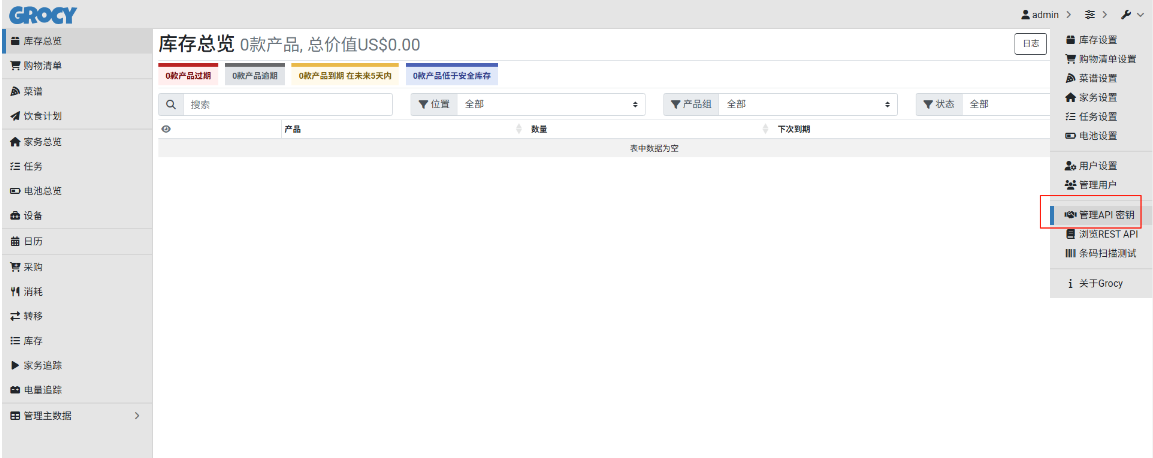Click info icon beside 关于Grocy
Image resolution: width=1153 pixels, height=458 pixels.
pos(1071,283)
